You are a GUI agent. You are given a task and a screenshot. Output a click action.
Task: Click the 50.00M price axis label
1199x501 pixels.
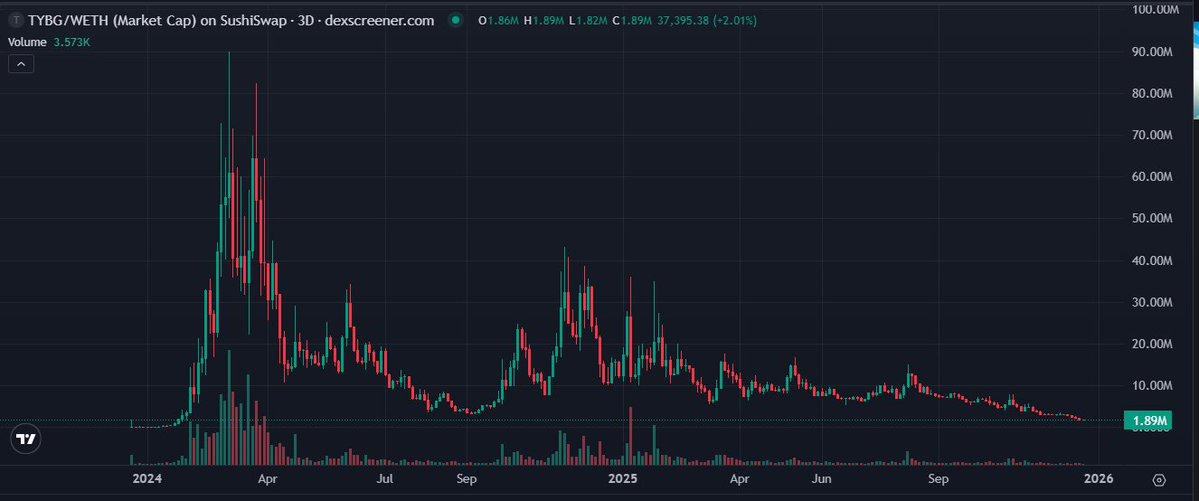(1151, 219)
